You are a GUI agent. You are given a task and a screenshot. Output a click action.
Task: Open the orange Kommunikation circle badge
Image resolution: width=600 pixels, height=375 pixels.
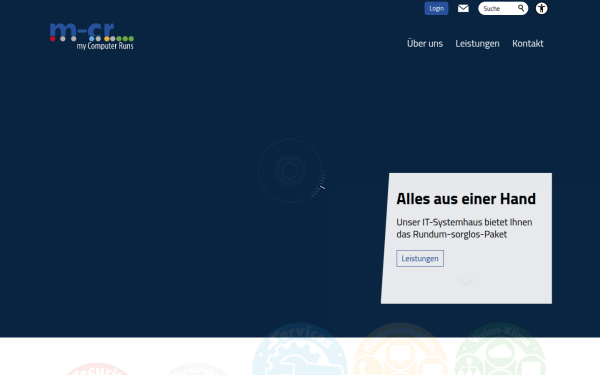point(400,350)
